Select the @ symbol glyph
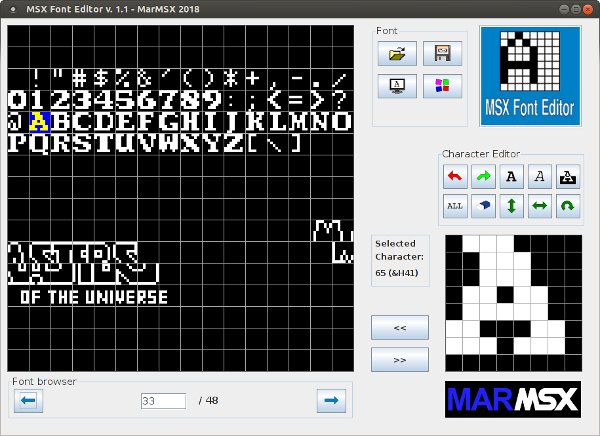The image size is (600, 436). tap(18, 122)
